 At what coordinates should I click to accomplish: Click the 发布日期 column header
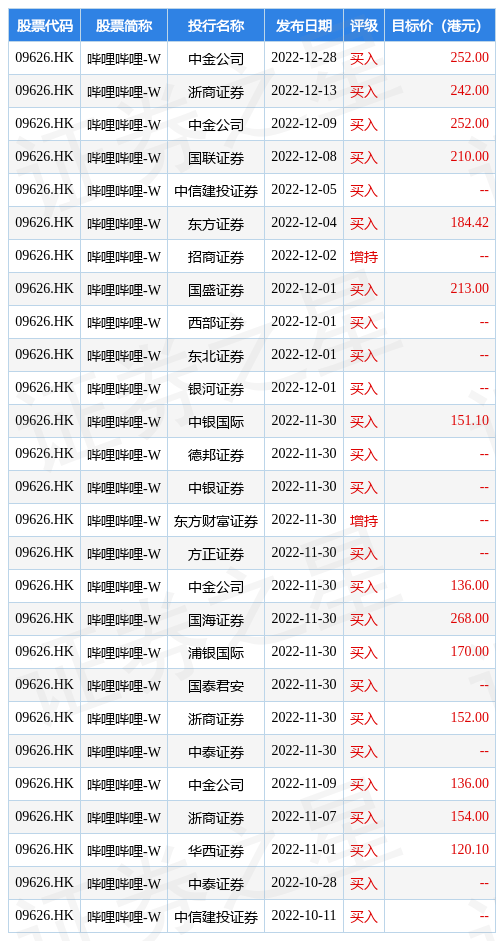tap(304, 25)
